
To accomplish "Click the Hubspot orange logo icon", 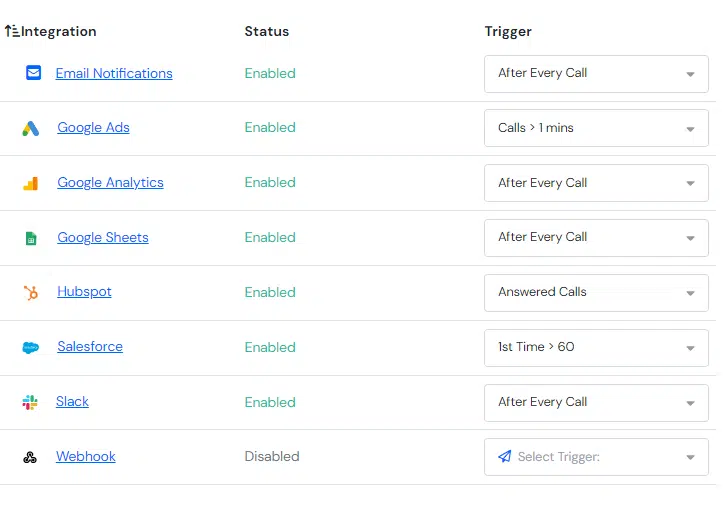I will coord(31,292).
